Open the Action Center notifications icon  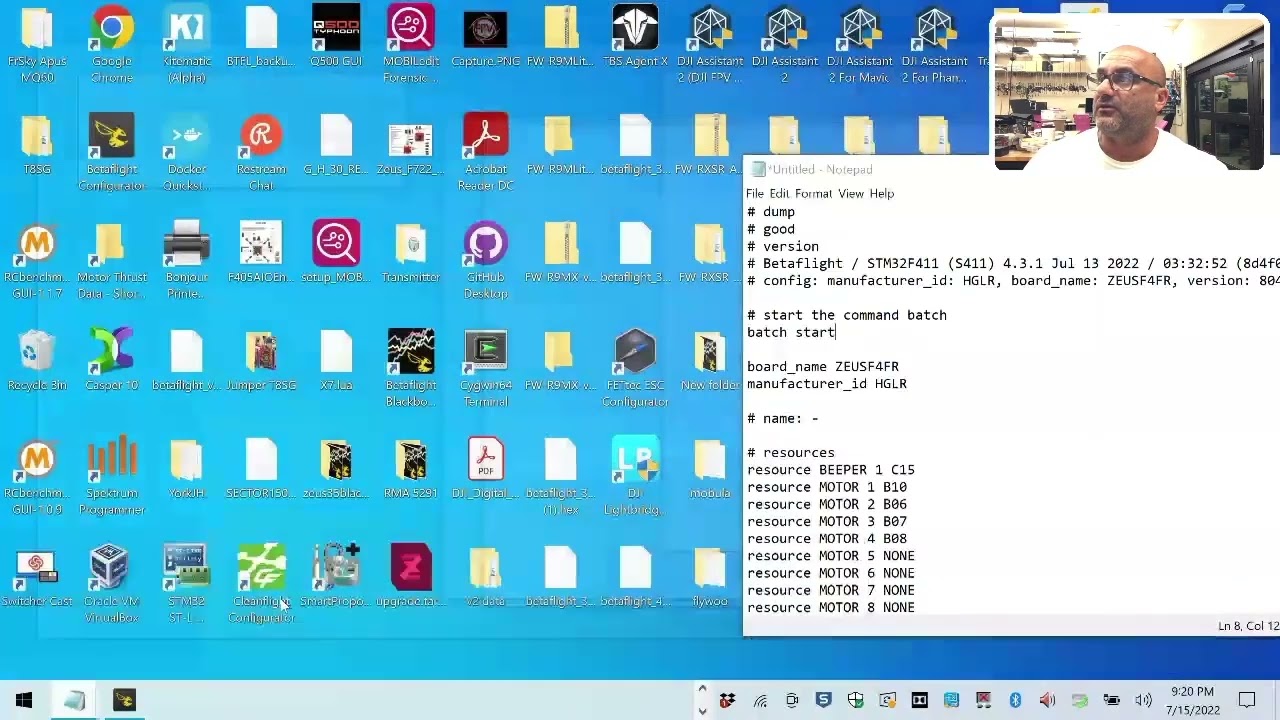click(x=1247, y=700)
